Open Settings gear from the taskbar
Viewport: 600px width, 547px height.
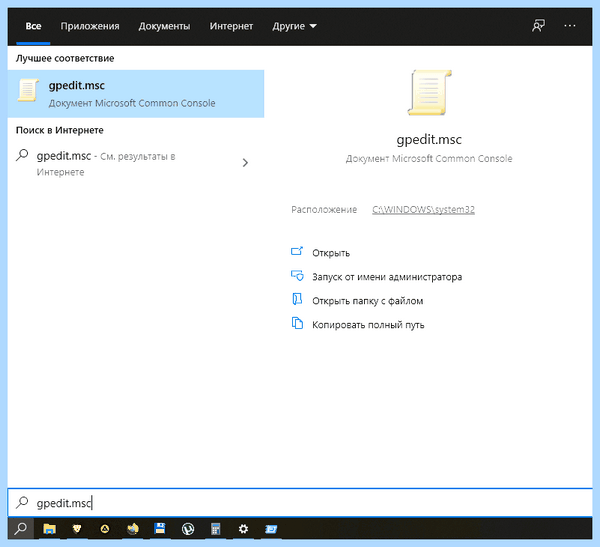coord(243,529)
